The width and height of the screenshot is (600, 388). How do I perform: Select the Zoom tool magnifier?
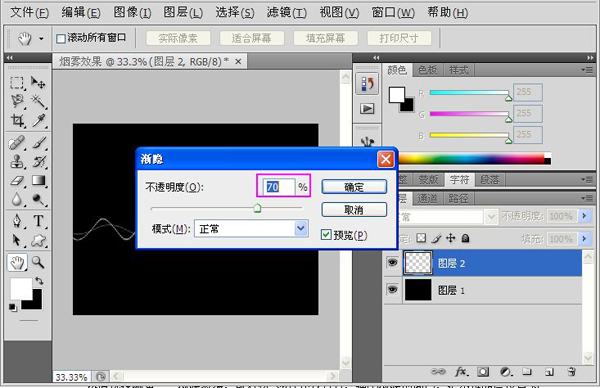point(38,262)
